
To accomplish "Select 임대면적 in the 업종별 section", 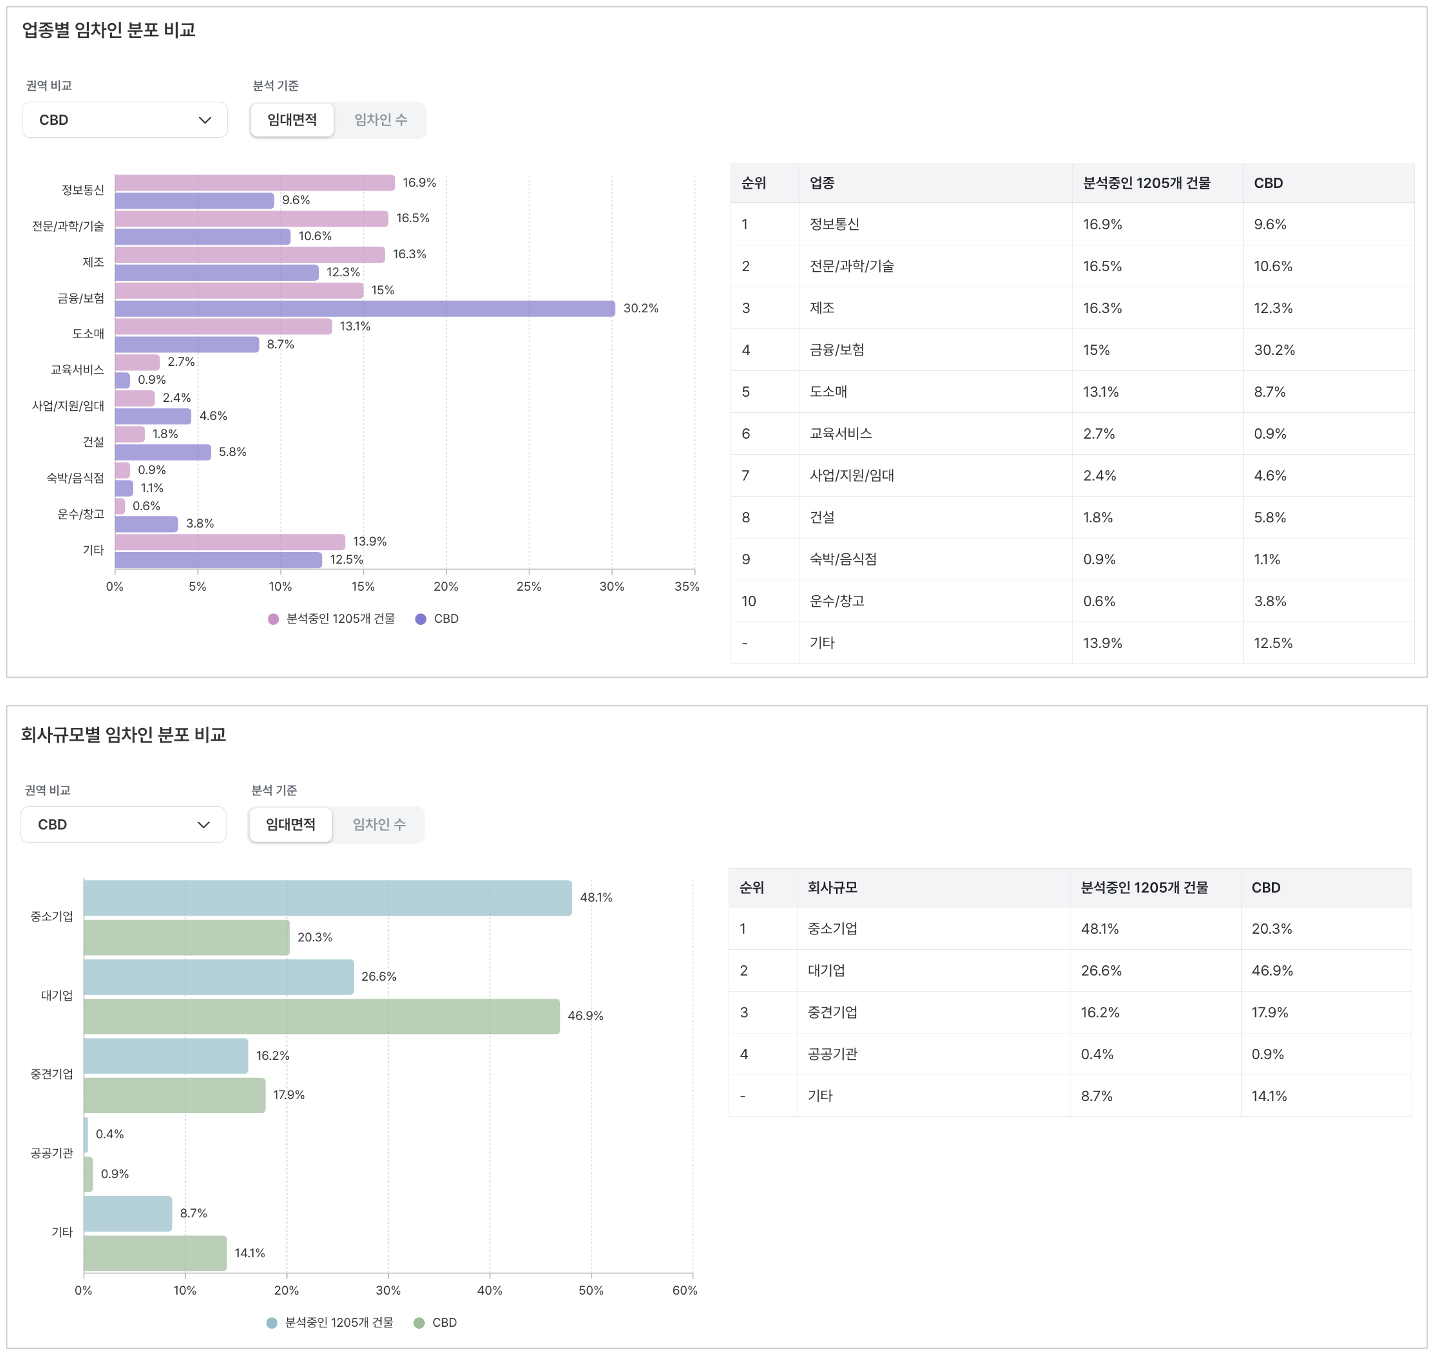I will pos(292,120).
